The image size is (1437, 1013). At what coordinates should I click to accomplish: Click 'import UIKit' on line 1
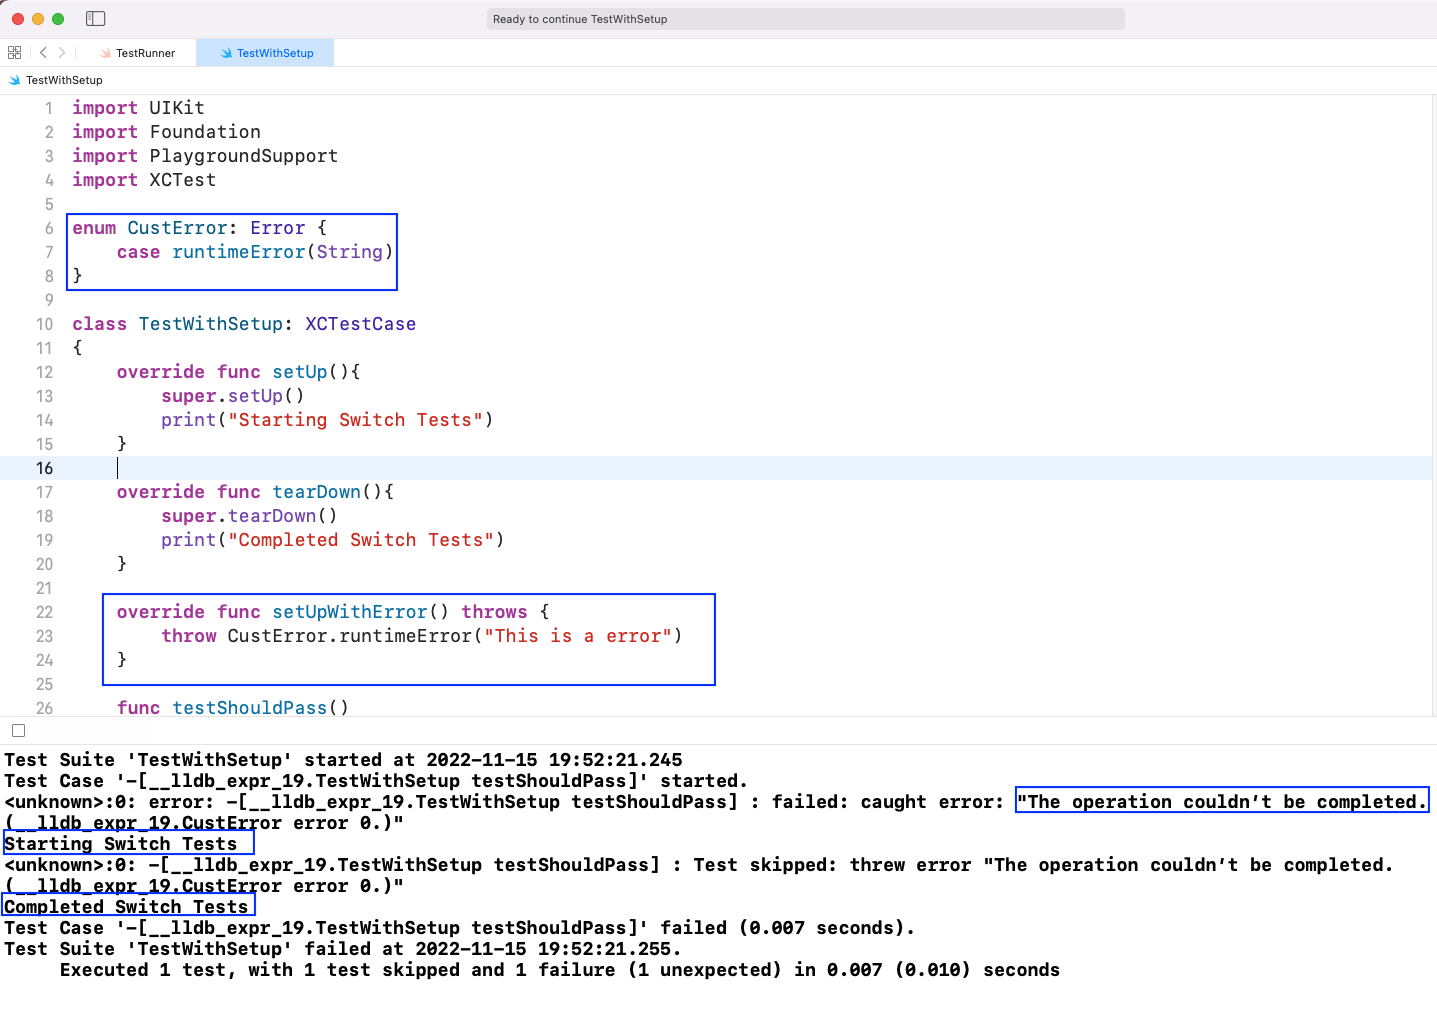(138, 108)
